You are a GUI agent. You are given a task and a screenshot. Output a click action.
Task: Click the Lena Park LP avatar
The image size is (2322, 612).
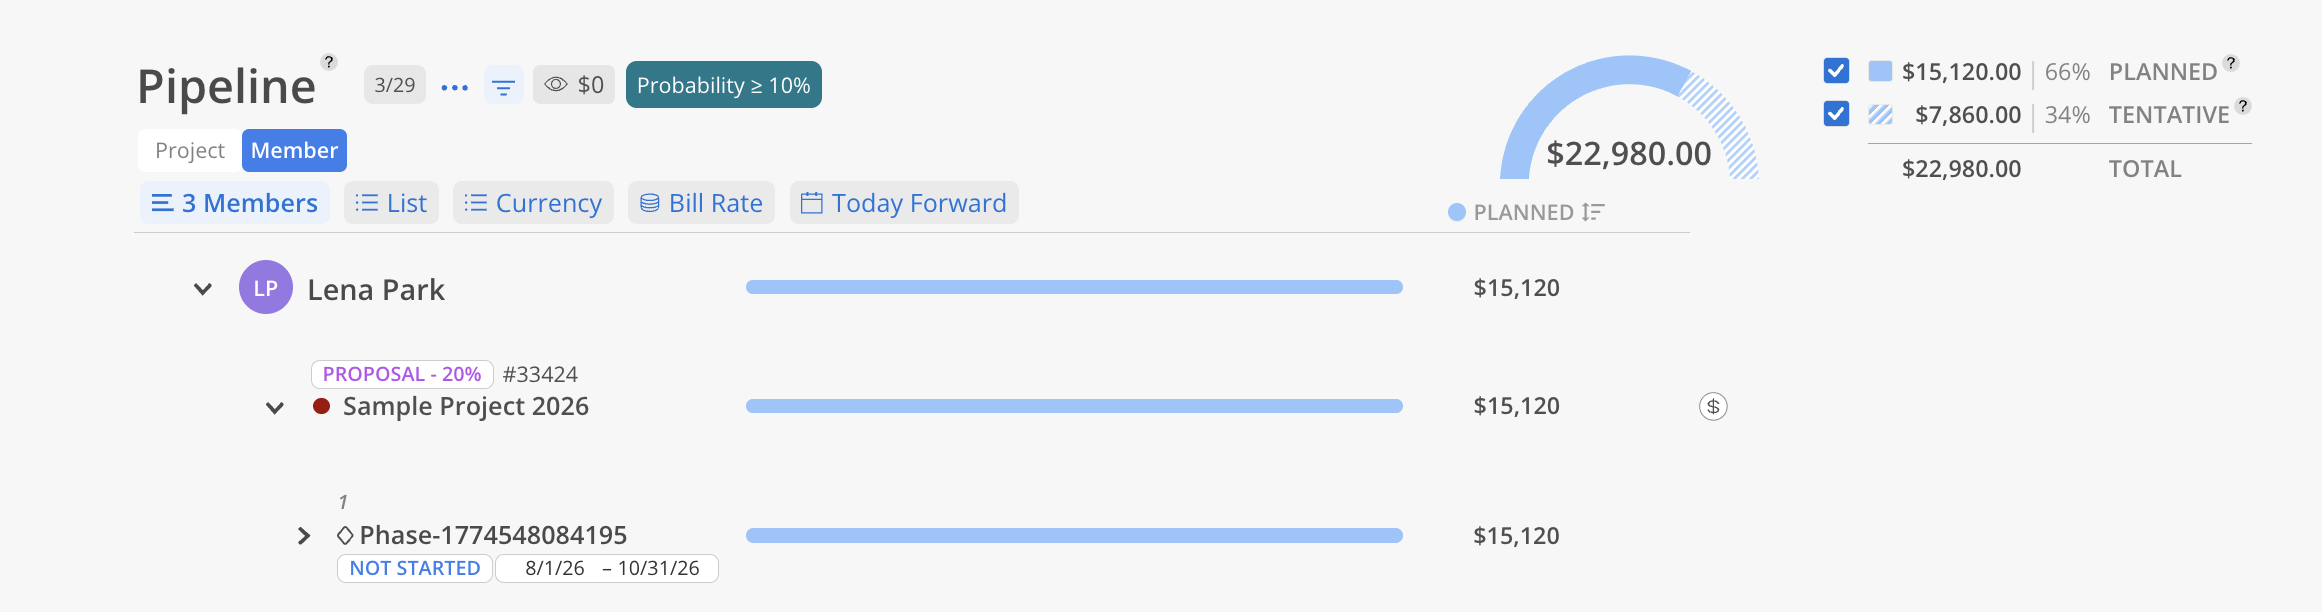coord(266,288)
